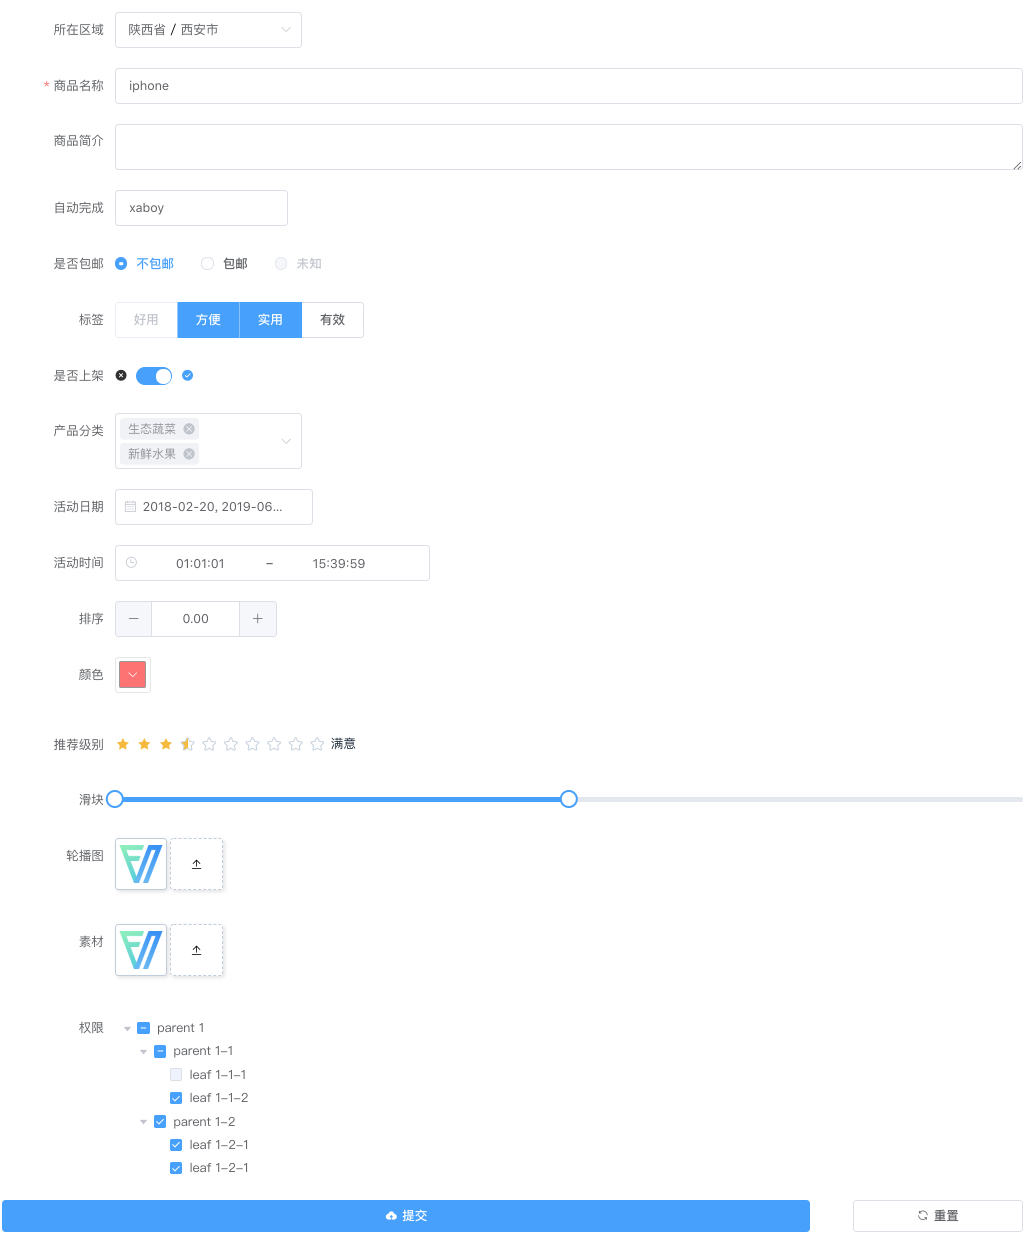Check the leaf 1-1-1 checkbox

176,1074
